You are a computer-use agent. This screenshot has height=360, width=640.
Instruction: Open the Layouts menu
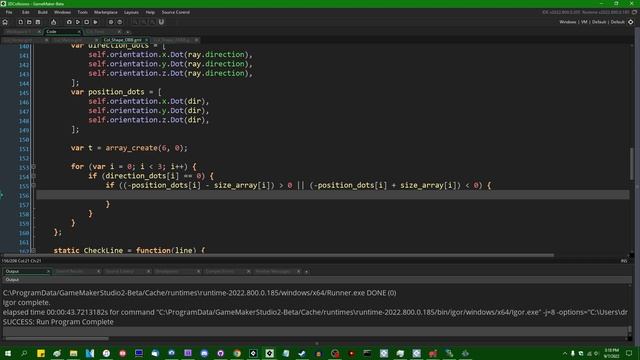click(x=131, y=12)
